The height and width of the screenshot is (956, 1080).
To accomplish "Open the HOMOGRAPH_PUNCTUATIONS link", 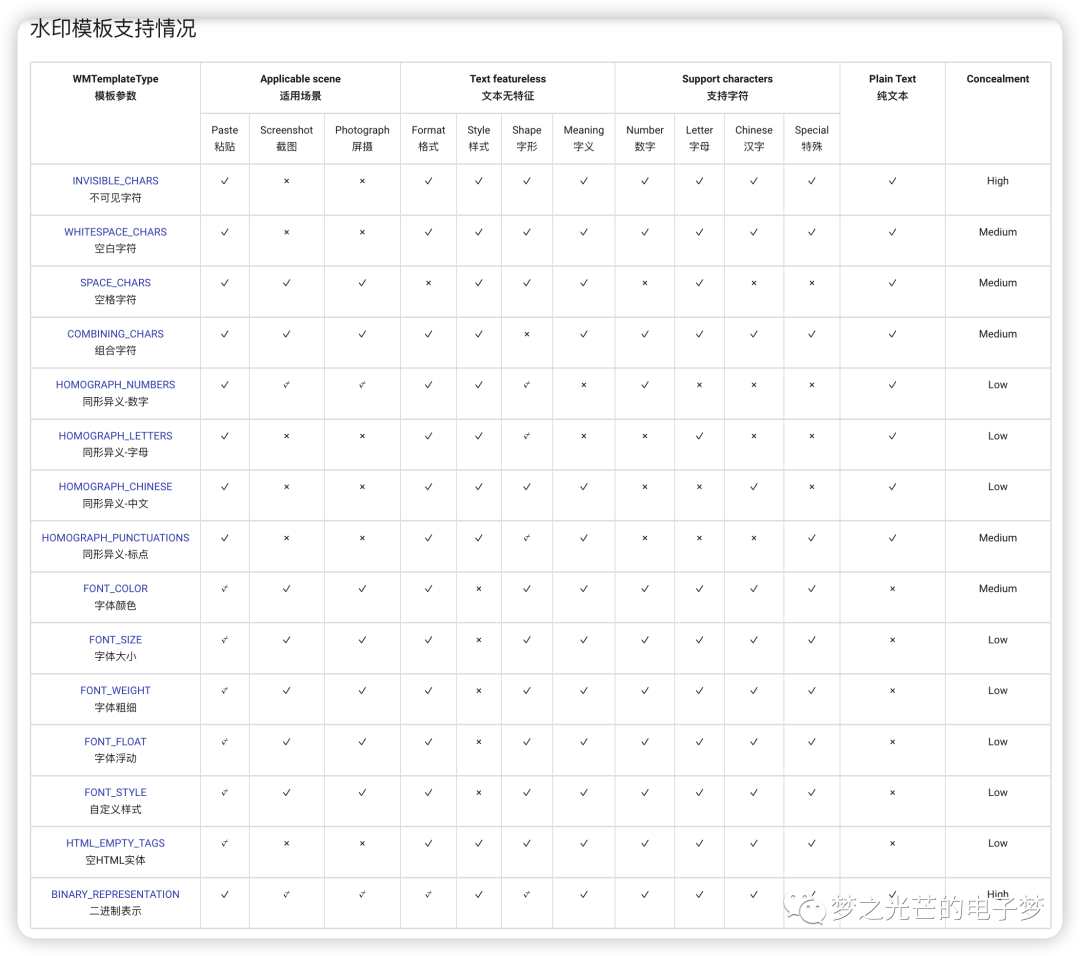I will pos(115,538).
